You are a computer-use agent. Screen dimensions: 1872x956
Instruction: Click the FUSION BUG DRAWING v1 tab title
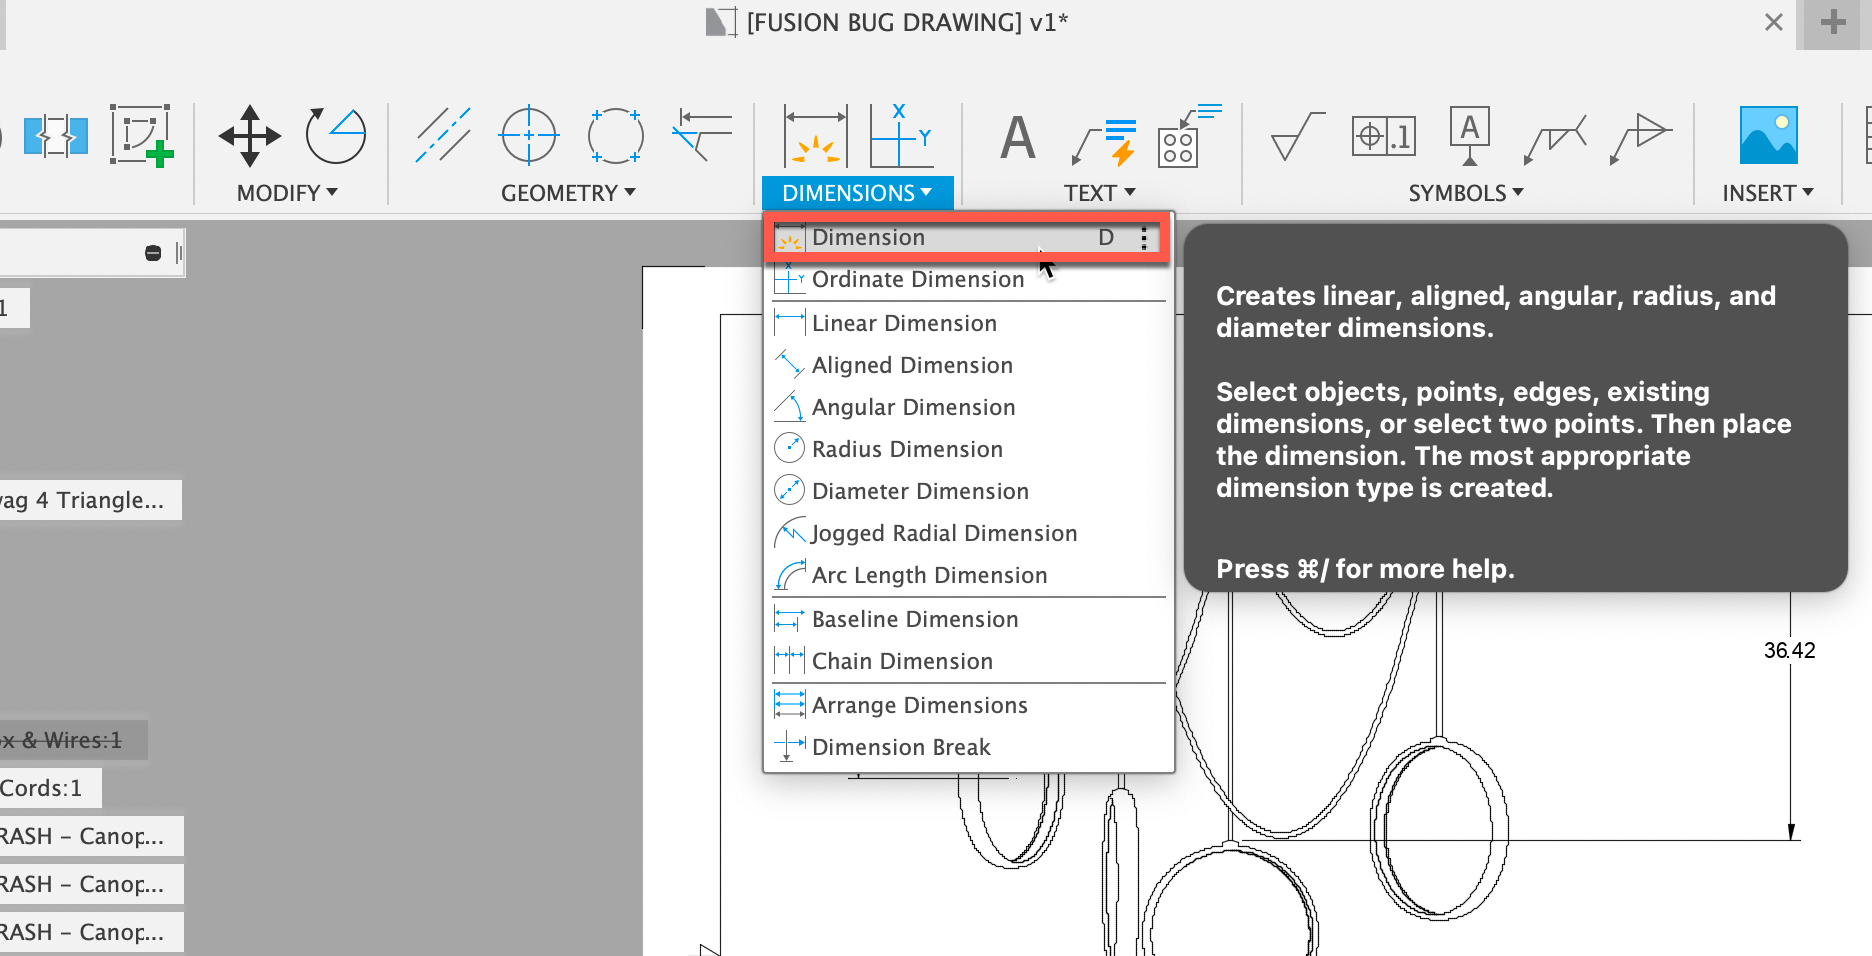coord(907,22)
